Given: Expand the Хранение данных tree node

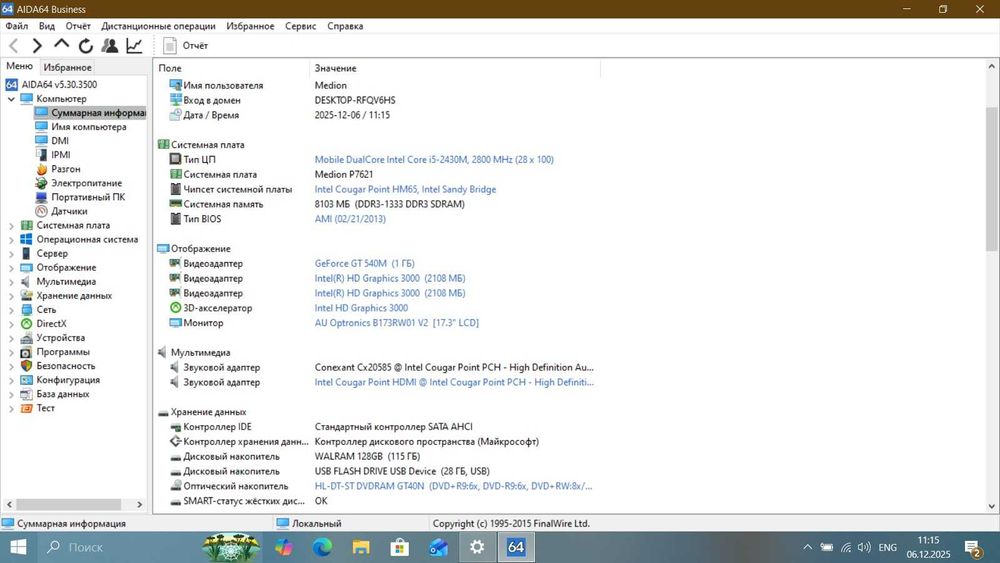Looking at the screenshot, I should [x=11, y=295].
